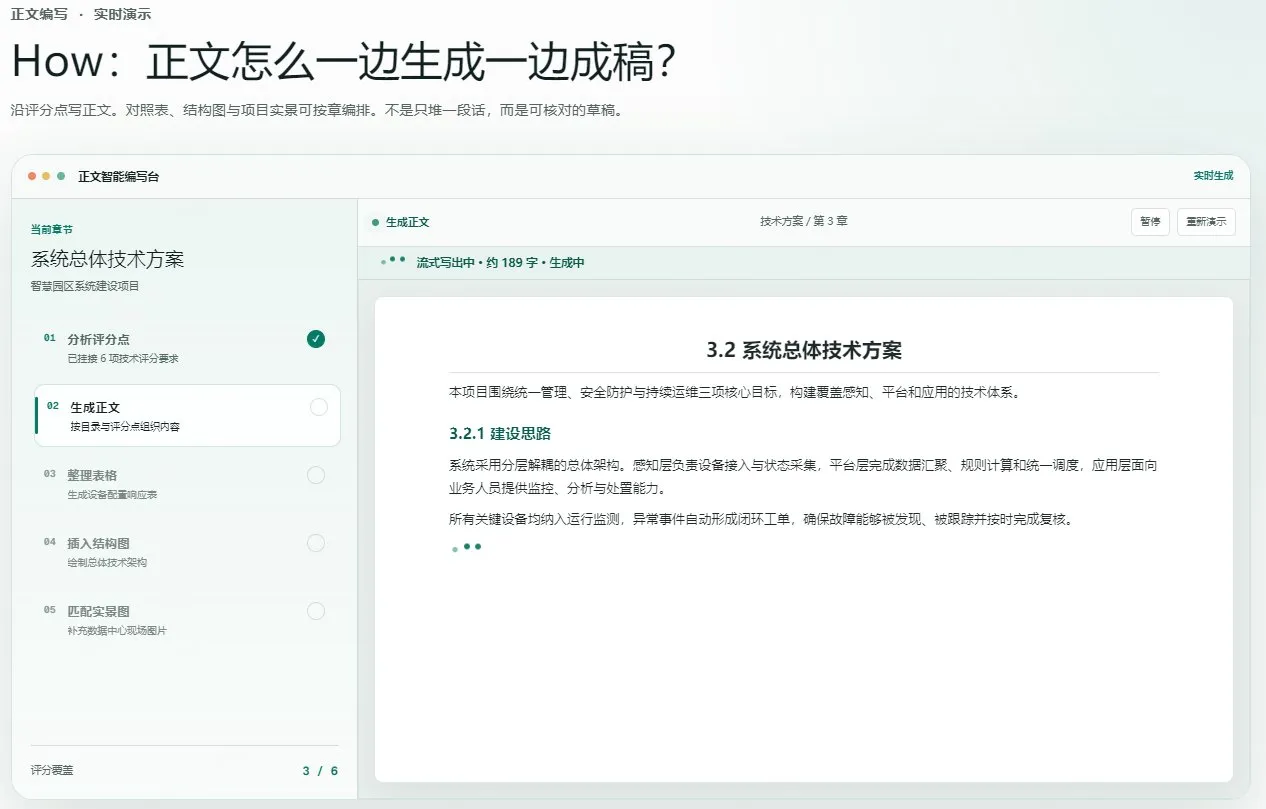Click the 实时演示 breadcrumb at top

(123, 15)
